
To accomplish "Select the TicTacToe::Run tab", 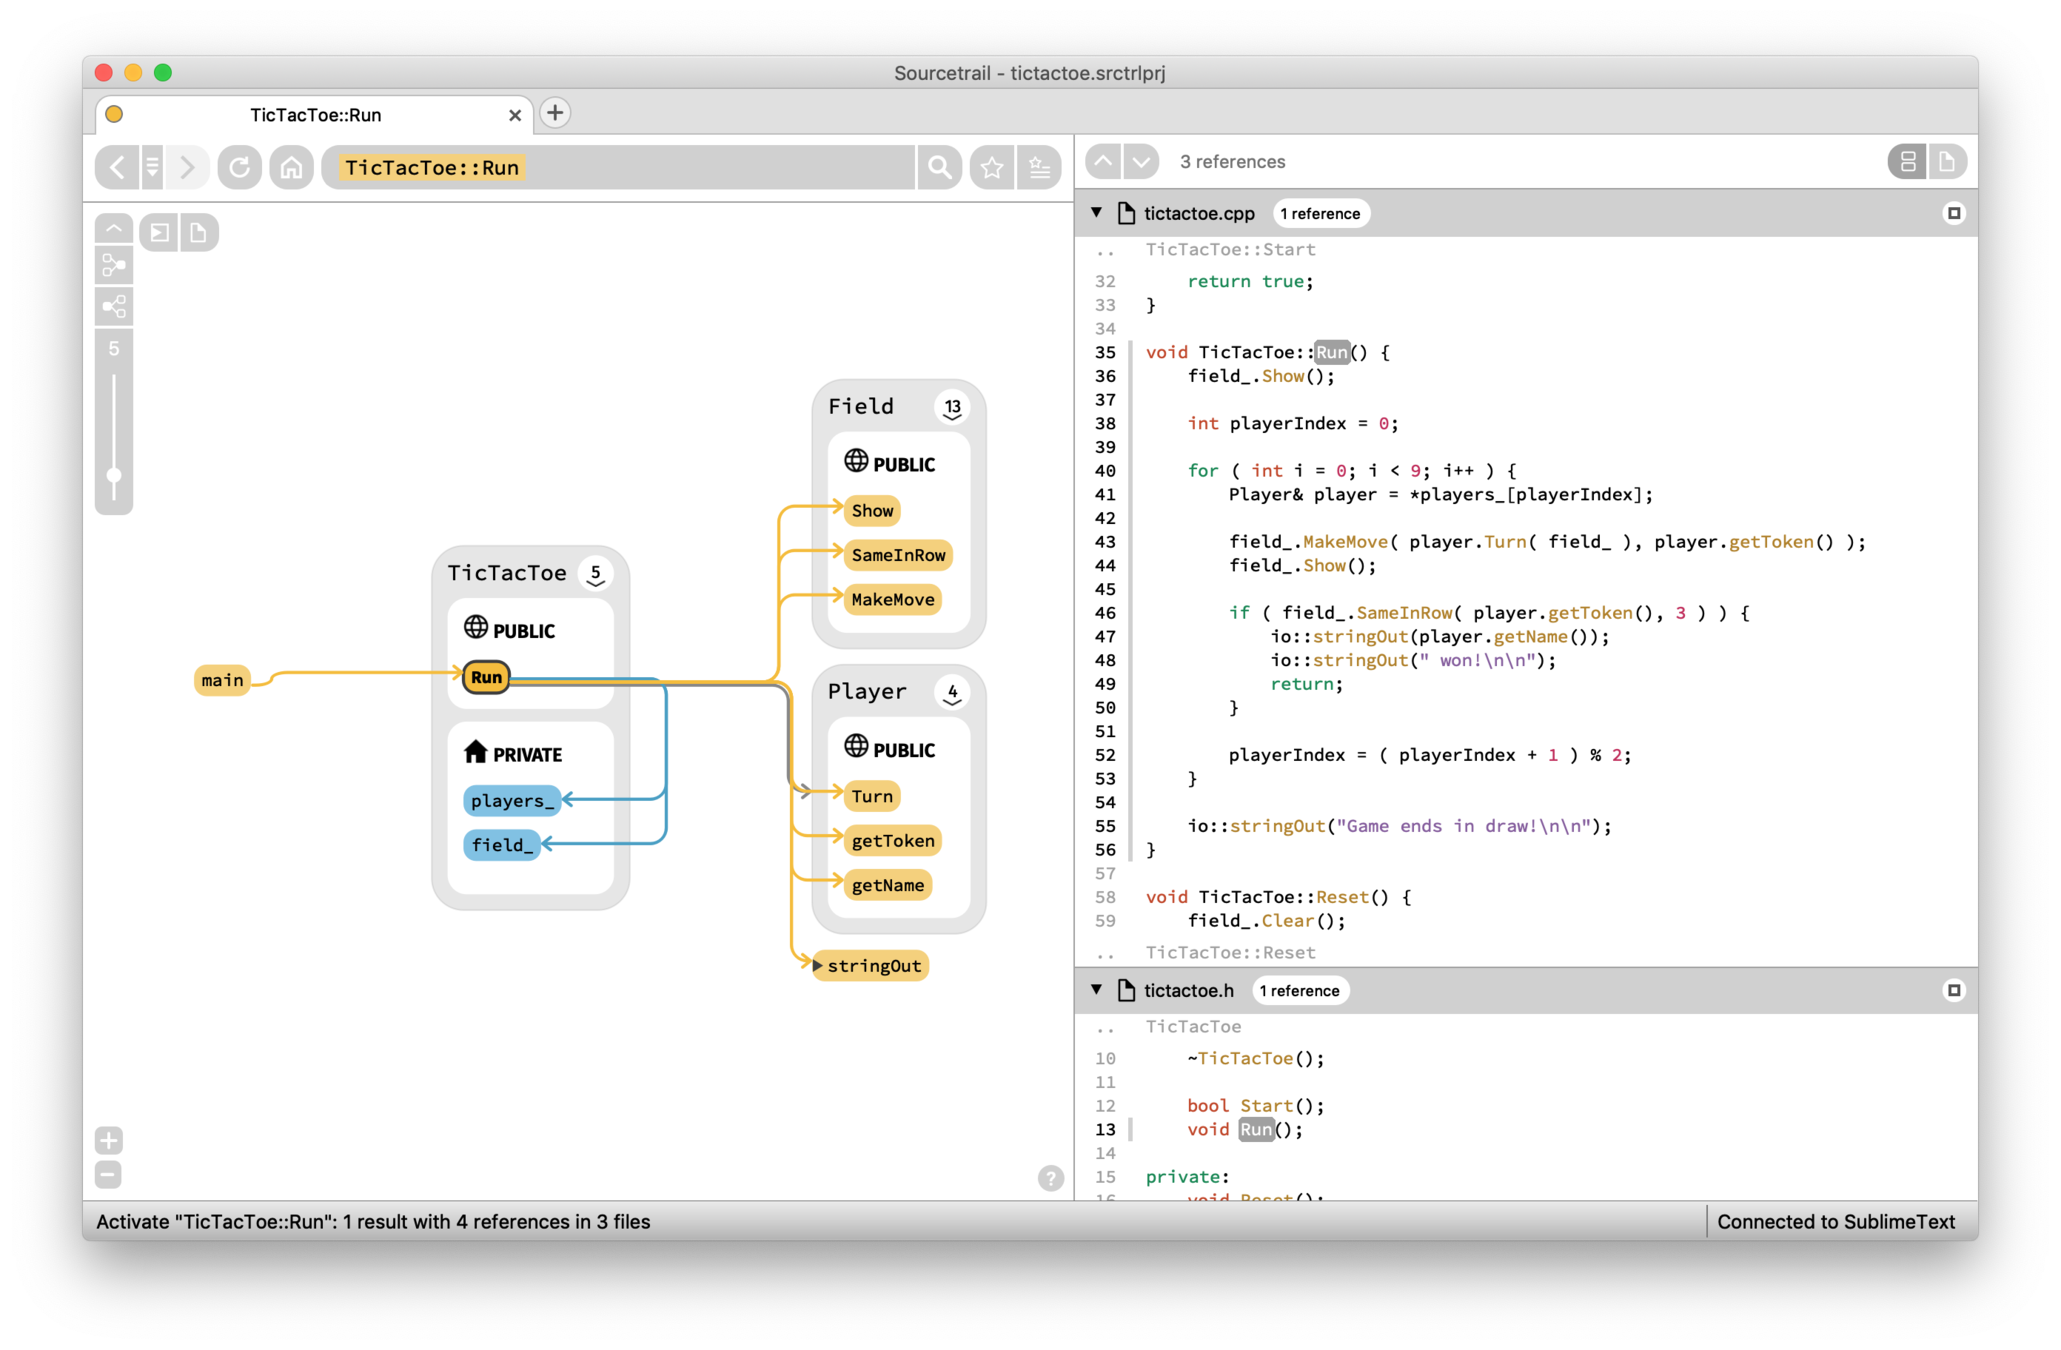I will 315,115.
